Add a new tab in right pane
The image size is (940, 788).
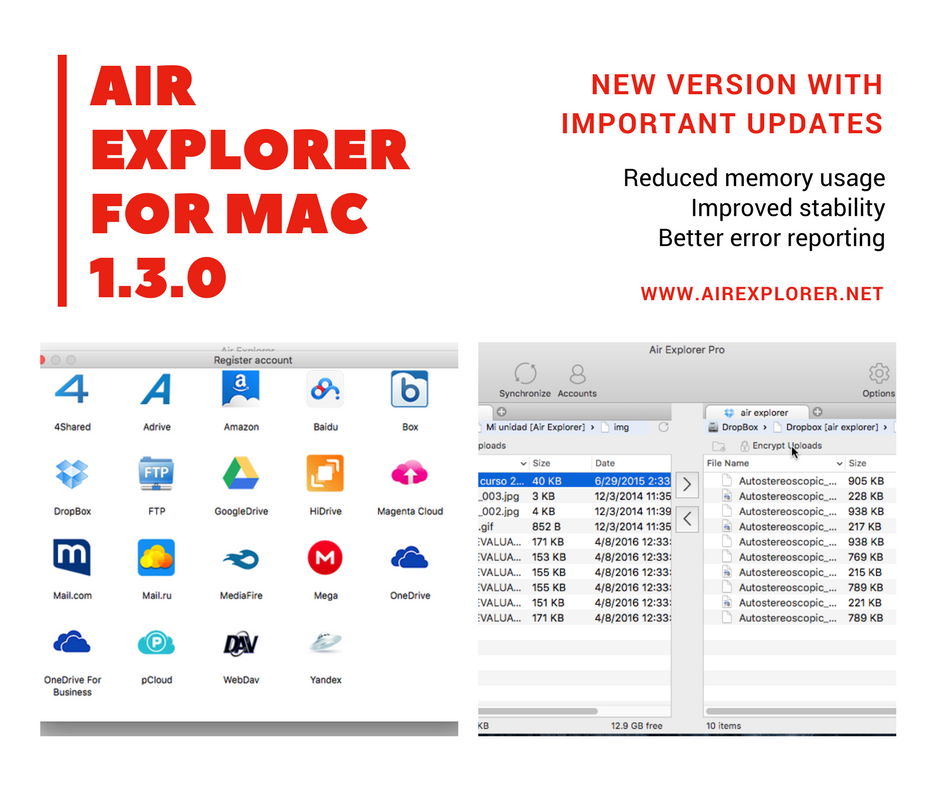click(817, 412)
